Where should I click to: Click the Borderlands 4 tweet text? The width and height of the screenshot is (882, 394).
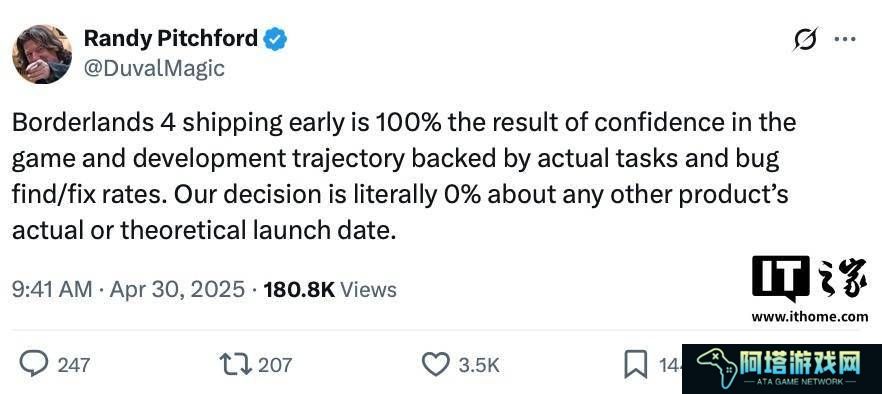pyautogui.click(x=404, y=176)
